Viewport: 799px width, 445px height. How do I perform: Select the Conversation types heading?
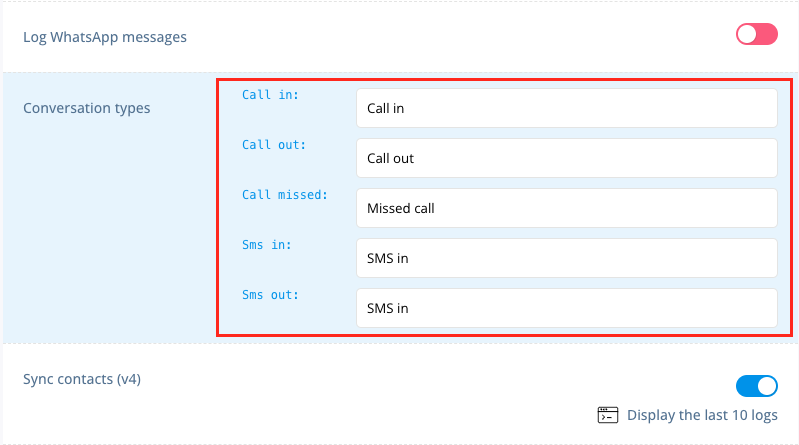pos(87,108)
